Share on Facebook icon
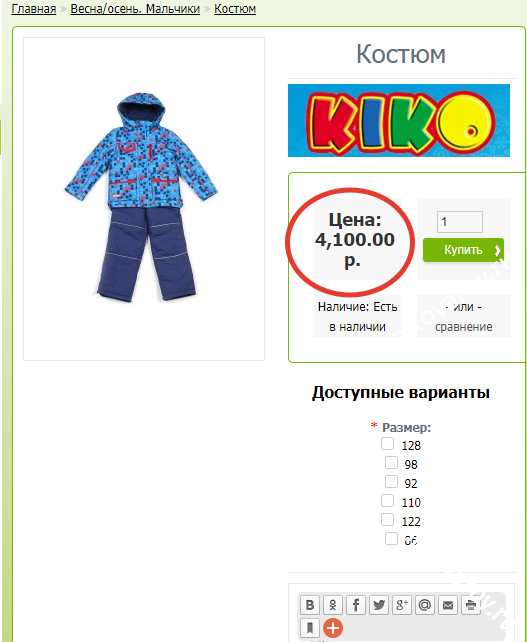 (356, 605)
